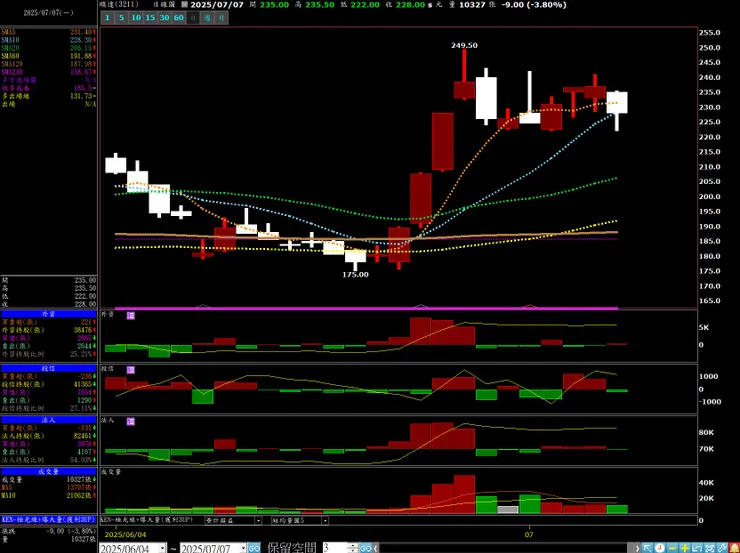The width and height of the screenshot is (740, 553).
Task: Click the 2025/07/07 date header at top left
Action: [49, 13]
